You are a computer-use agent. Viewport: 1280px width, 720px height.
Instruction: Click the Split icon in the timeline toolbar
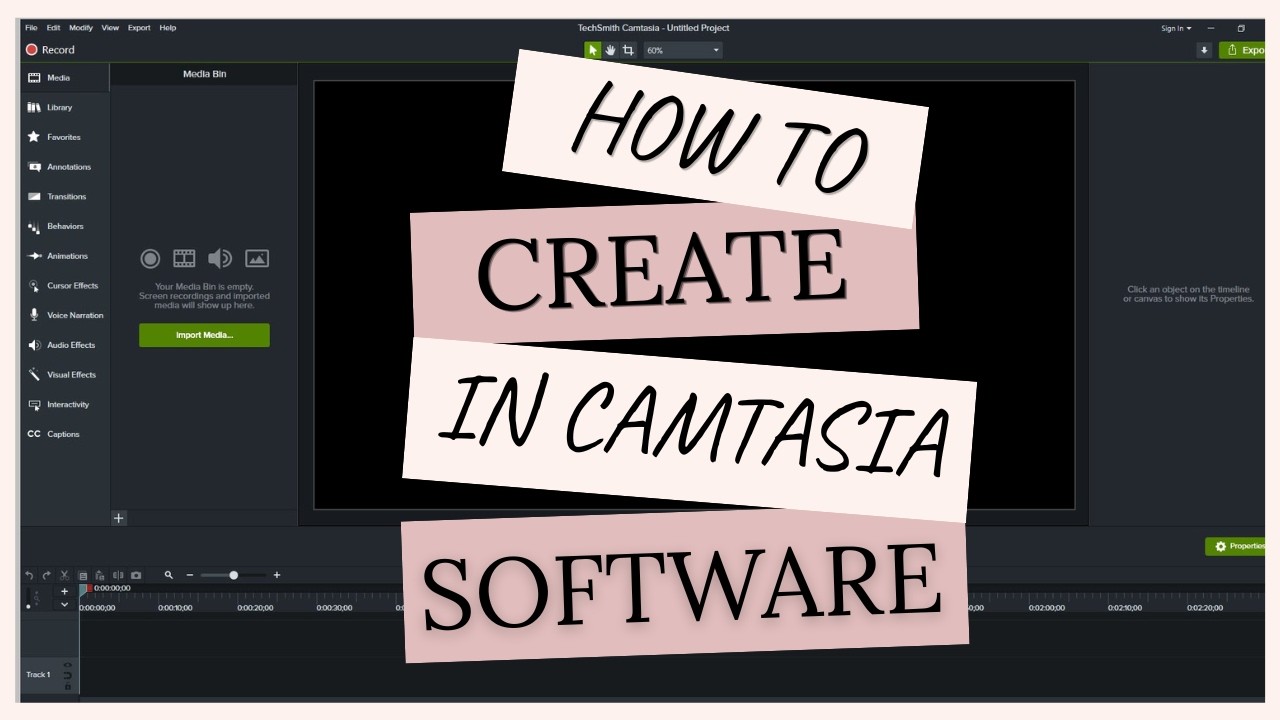click(118, 575)
